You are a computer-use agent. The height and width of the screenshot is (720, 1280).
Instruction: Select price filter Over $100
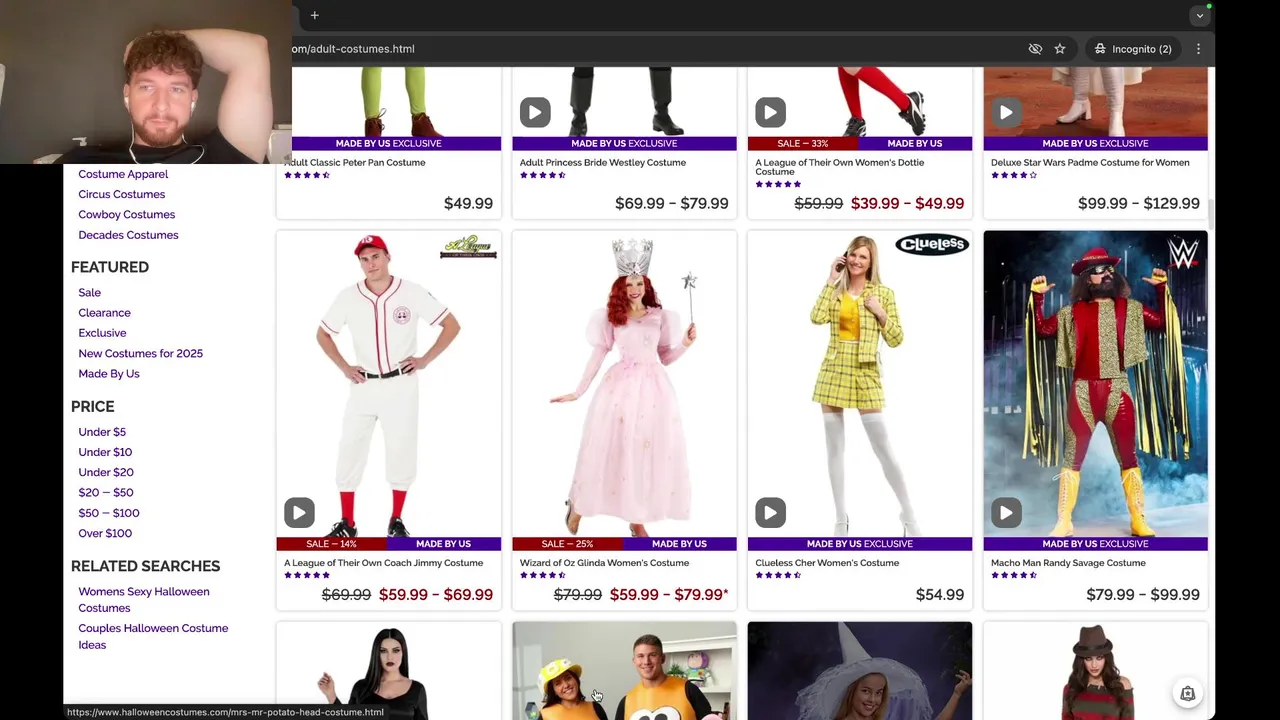pyautogui.click(x=105, y=533)
